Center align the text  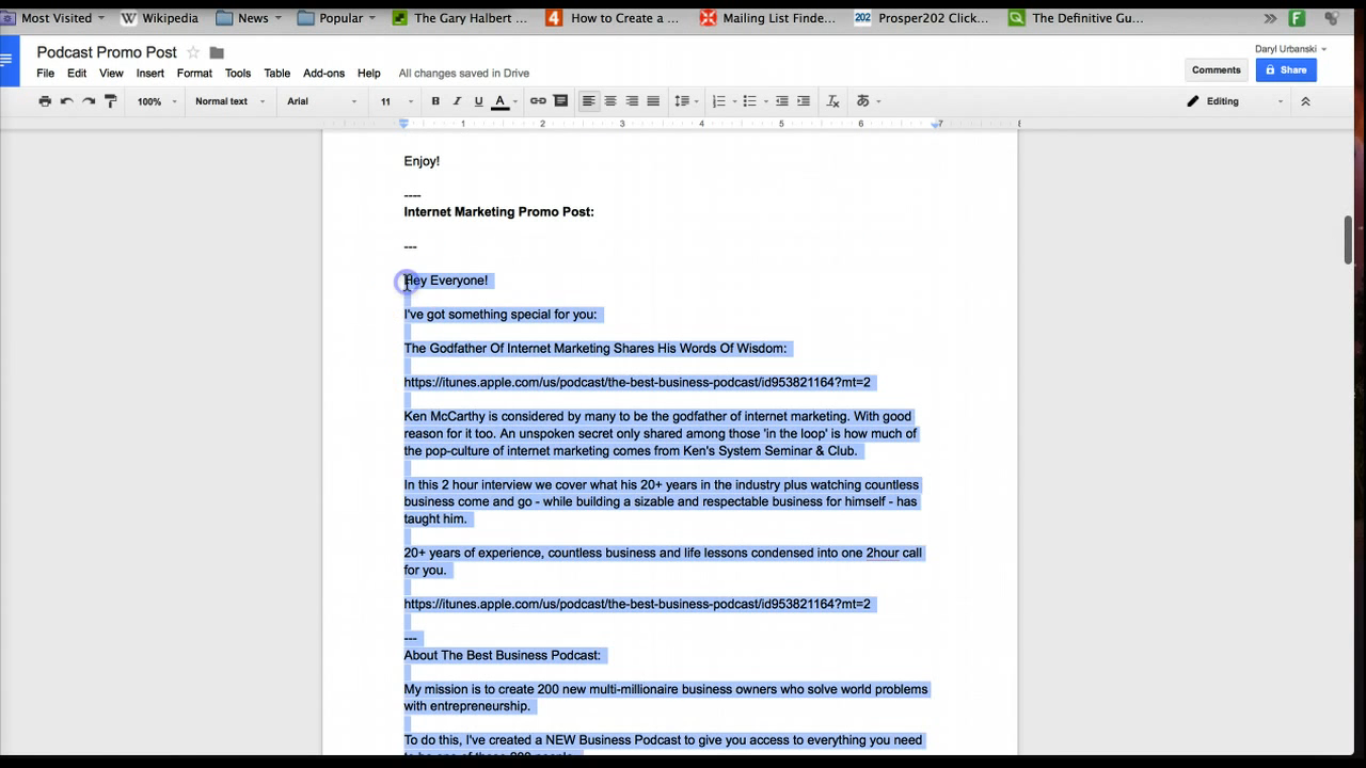coord(610,101)
